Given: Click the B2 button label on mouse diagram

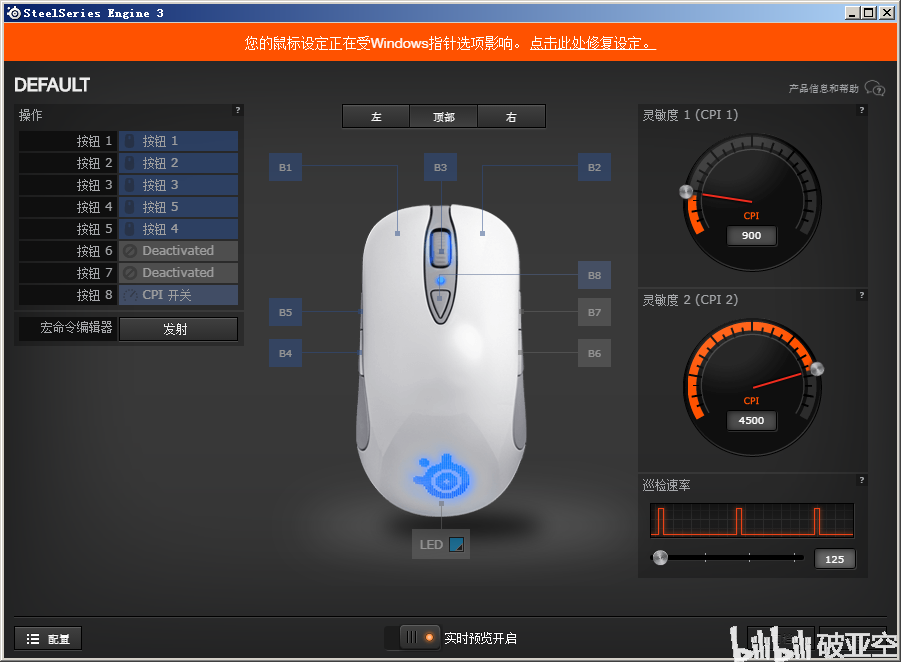Looking at the screenshot, I should (x=594, y=167).
